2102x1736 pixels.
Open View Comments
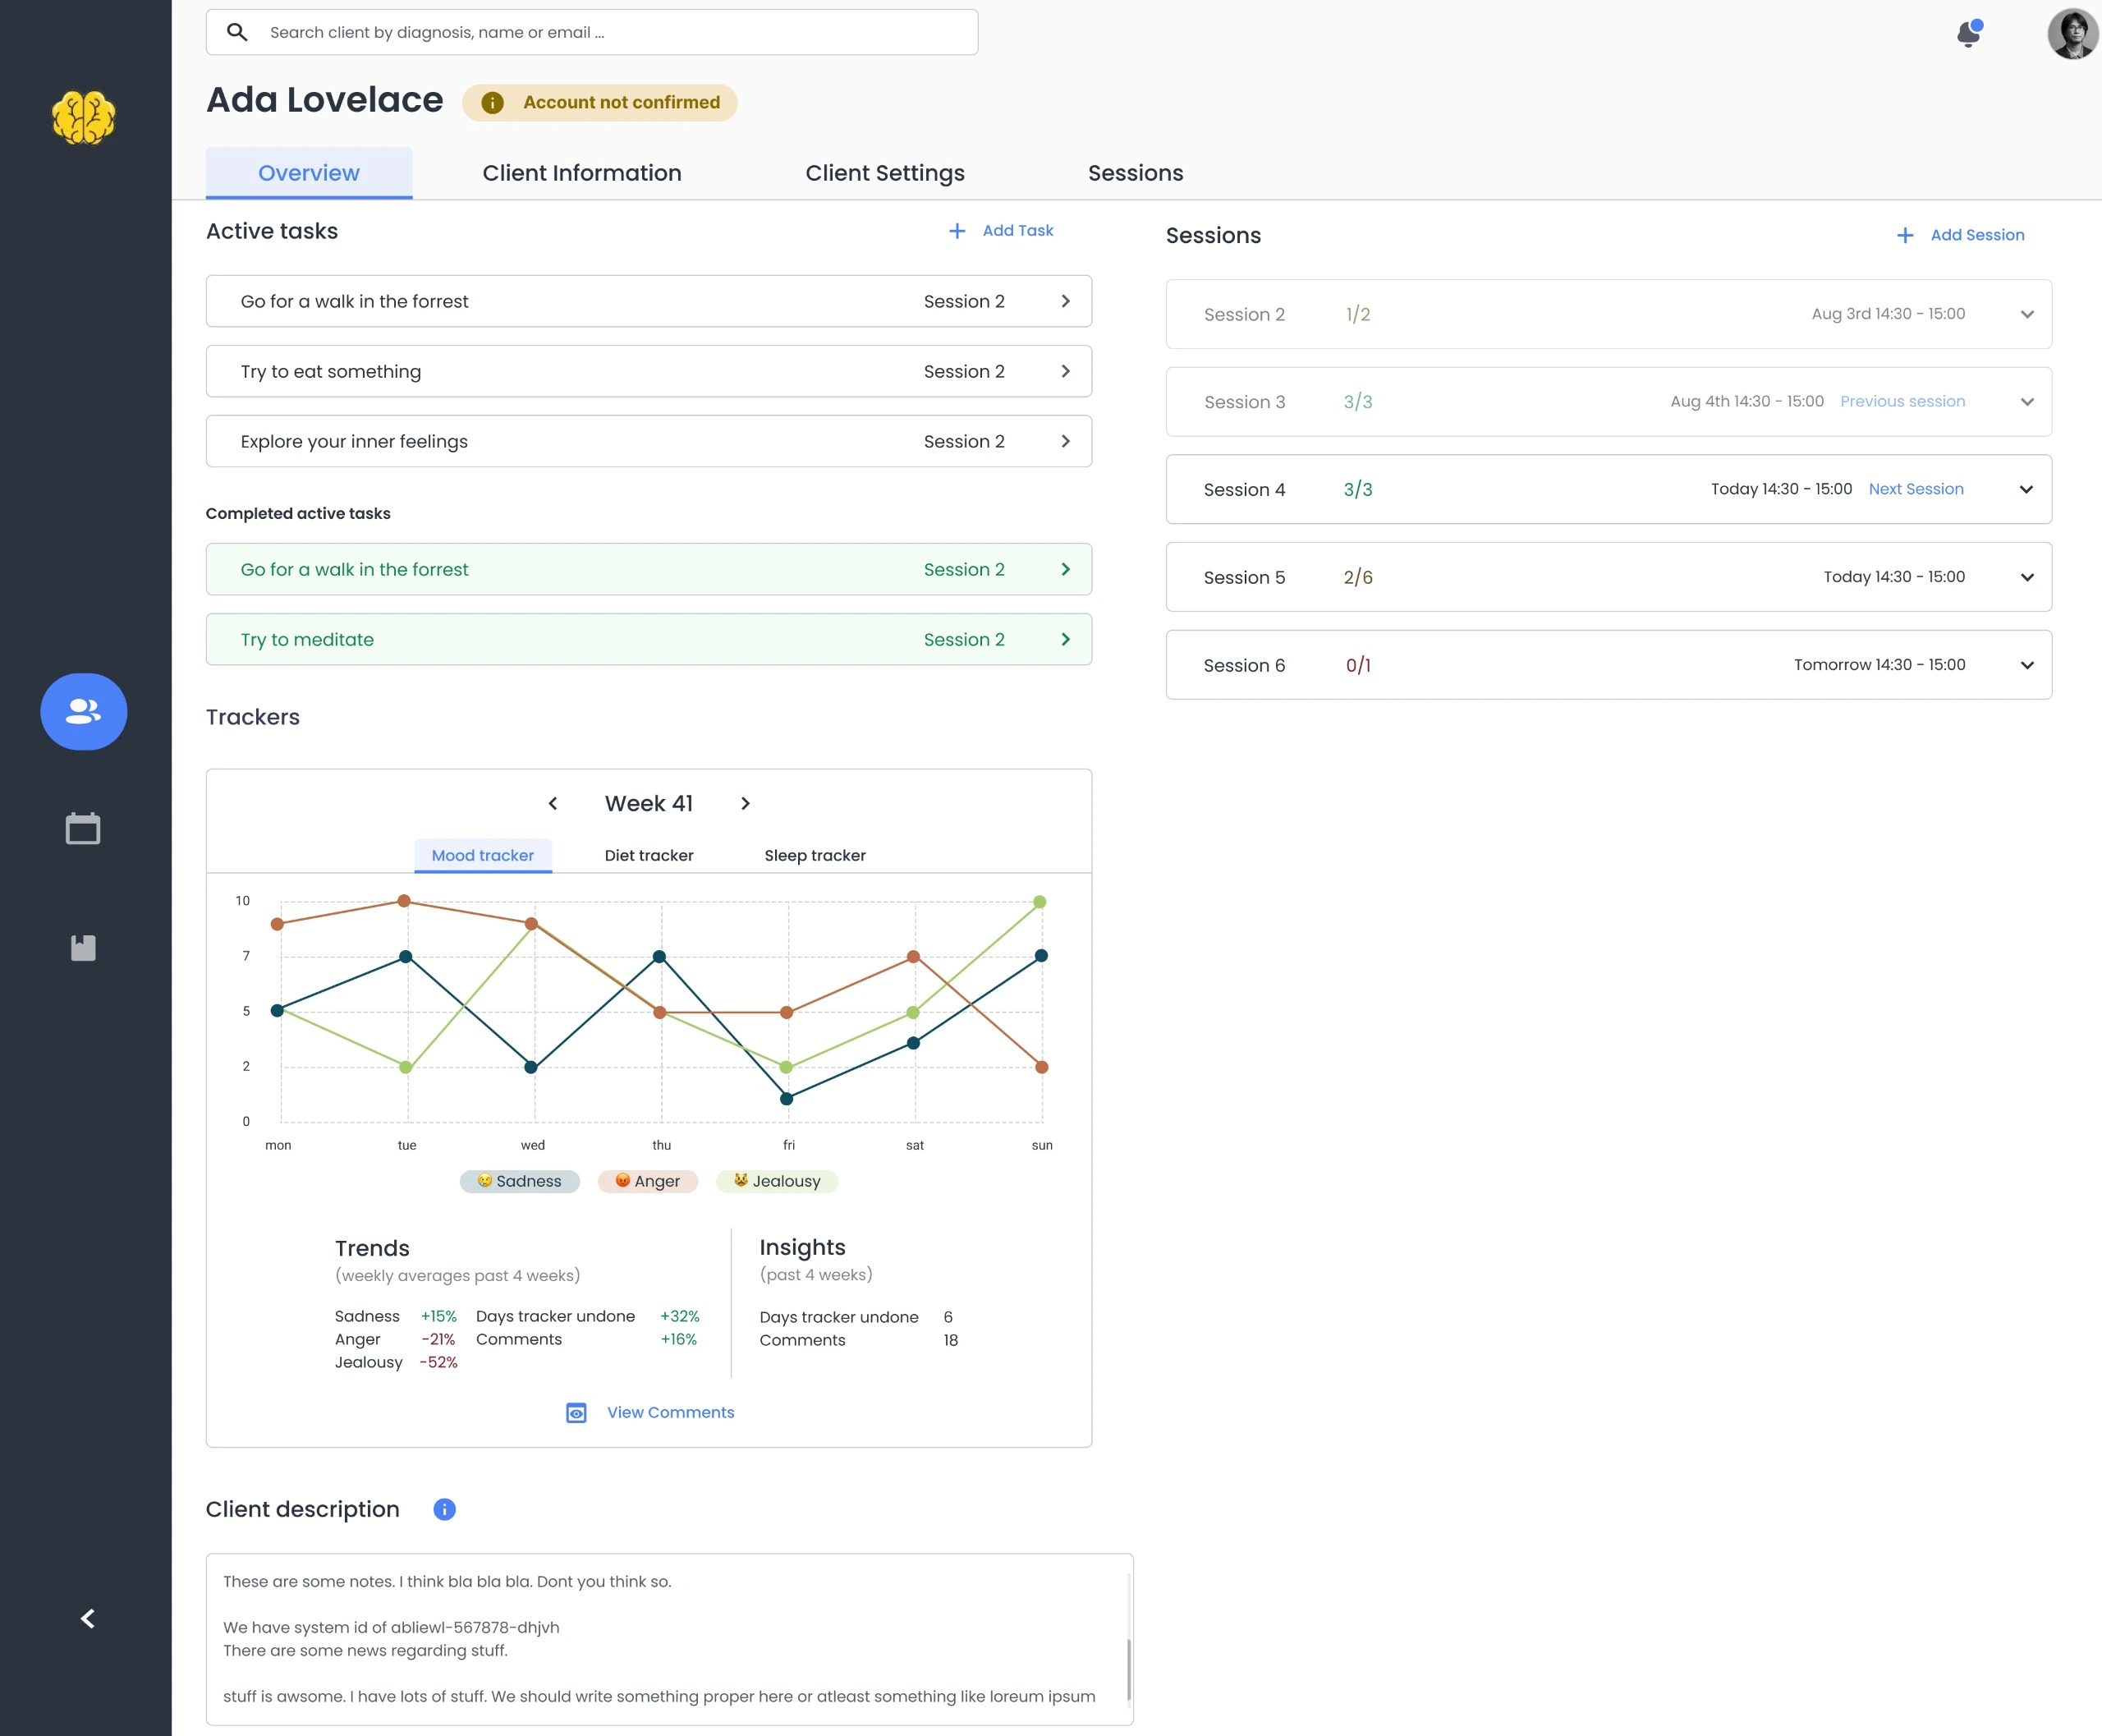click(670, 1412)
